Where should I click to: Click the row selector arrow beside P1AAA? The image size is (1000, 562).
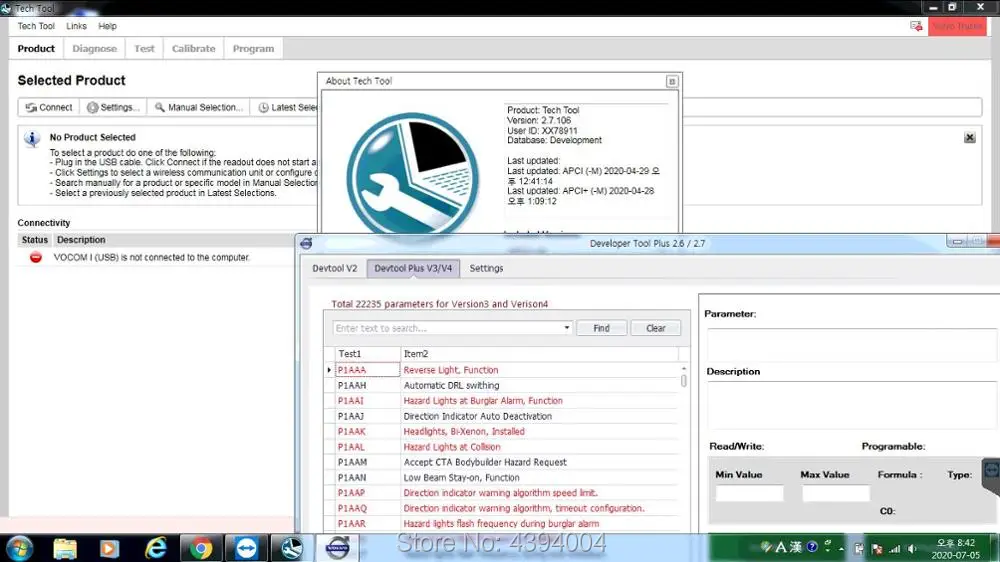pyautogui.click(x=329, y=370)
